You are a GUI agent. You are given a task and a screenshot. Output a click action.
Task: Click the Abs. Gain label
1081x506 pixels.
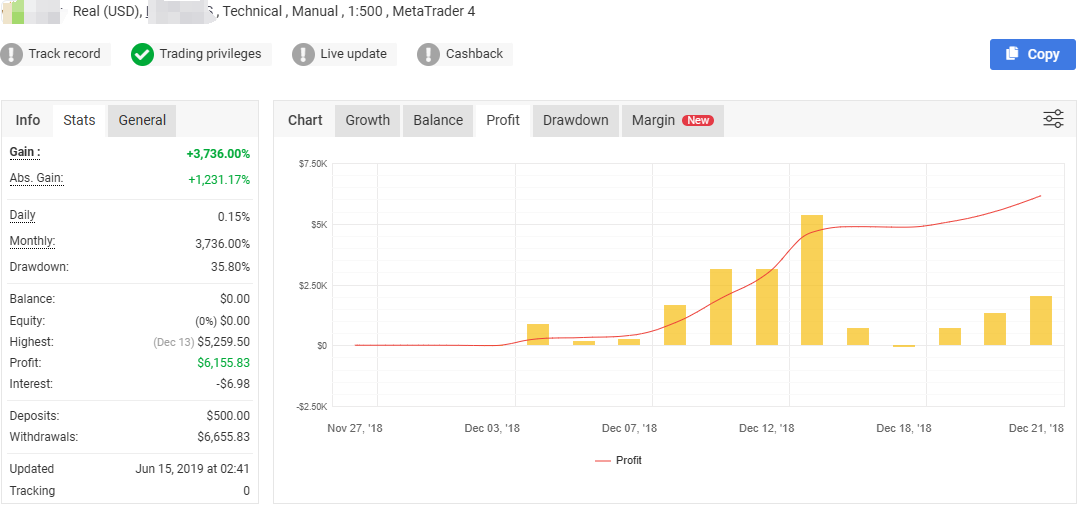pos(36,178)
